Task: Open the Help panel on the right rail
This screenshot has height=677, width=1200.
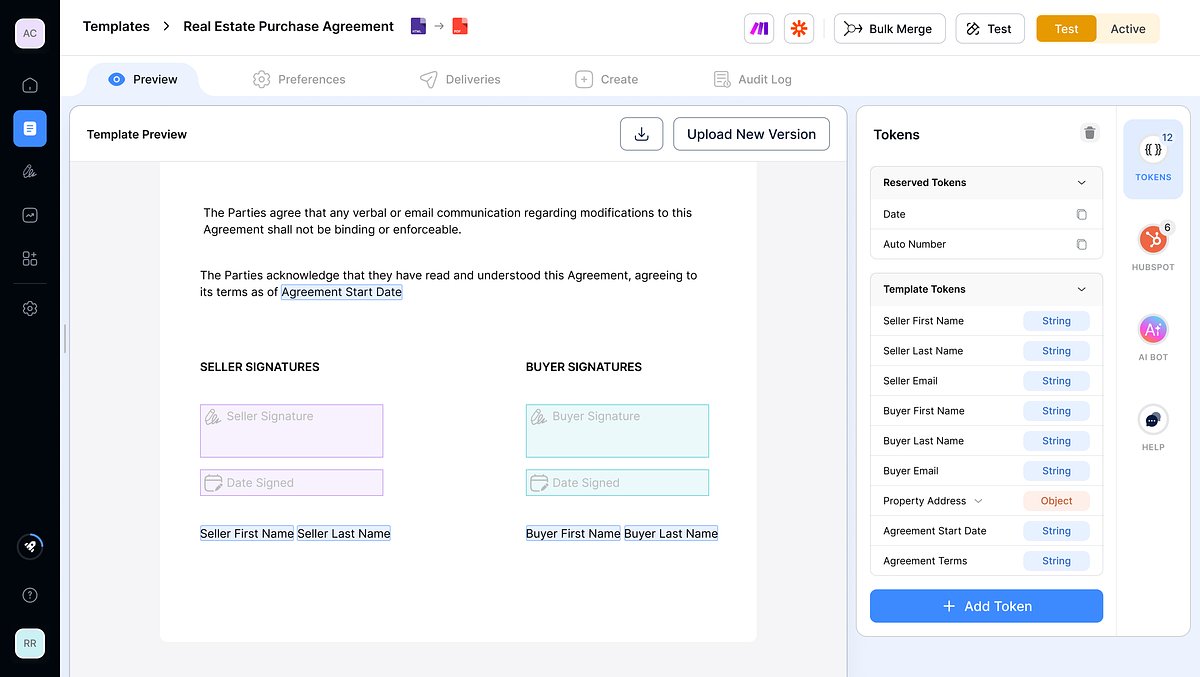Action: tap(1153, 420)
